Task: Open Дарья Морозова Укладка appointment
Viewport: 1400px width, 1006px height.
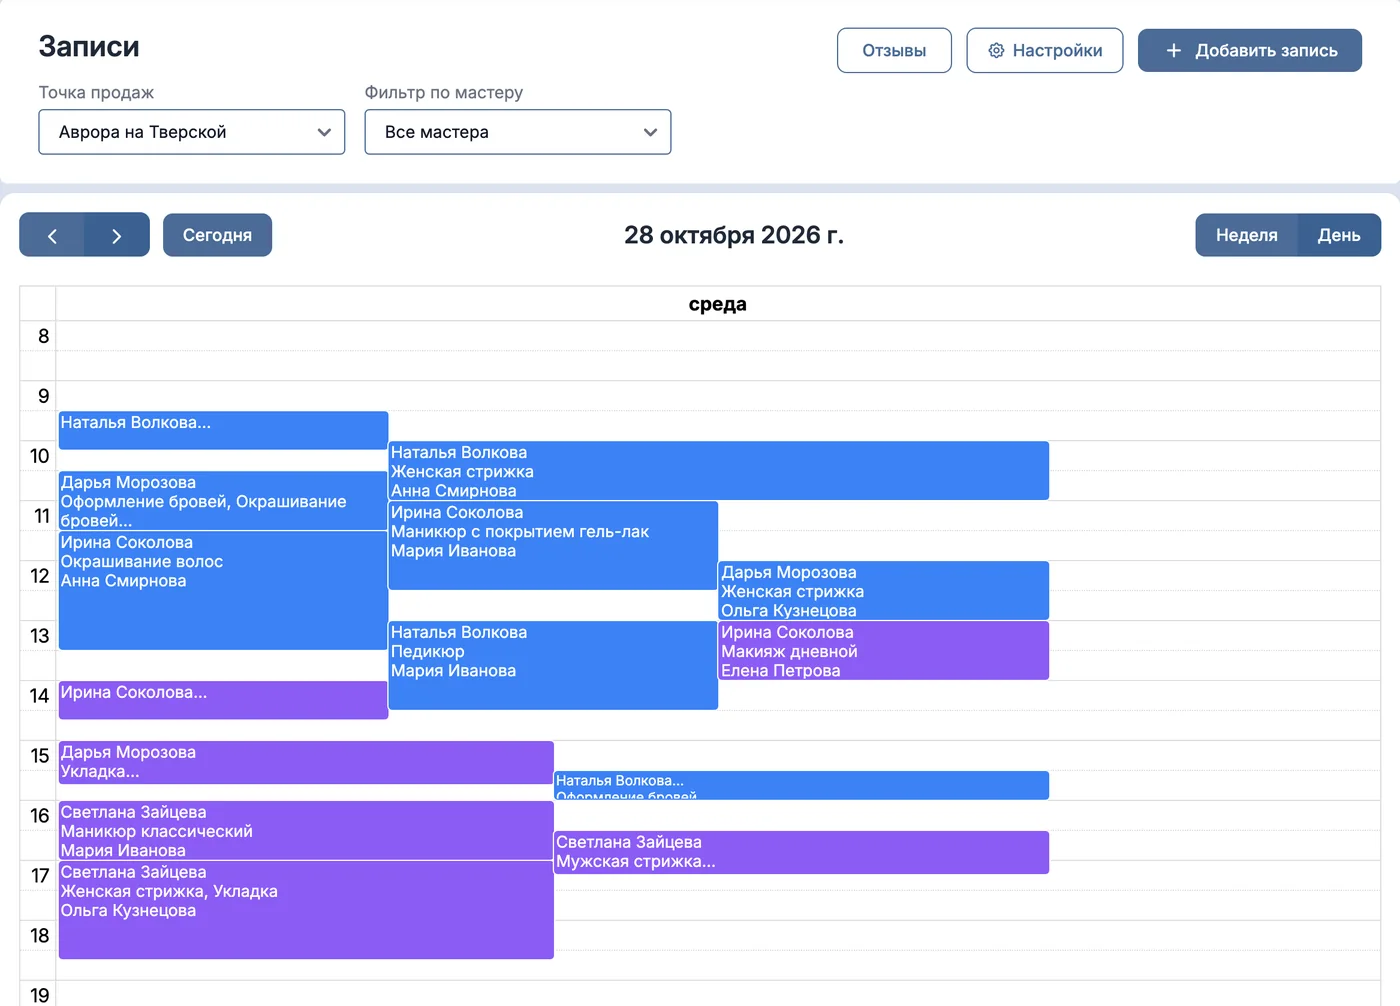Action: coord(306,762)
